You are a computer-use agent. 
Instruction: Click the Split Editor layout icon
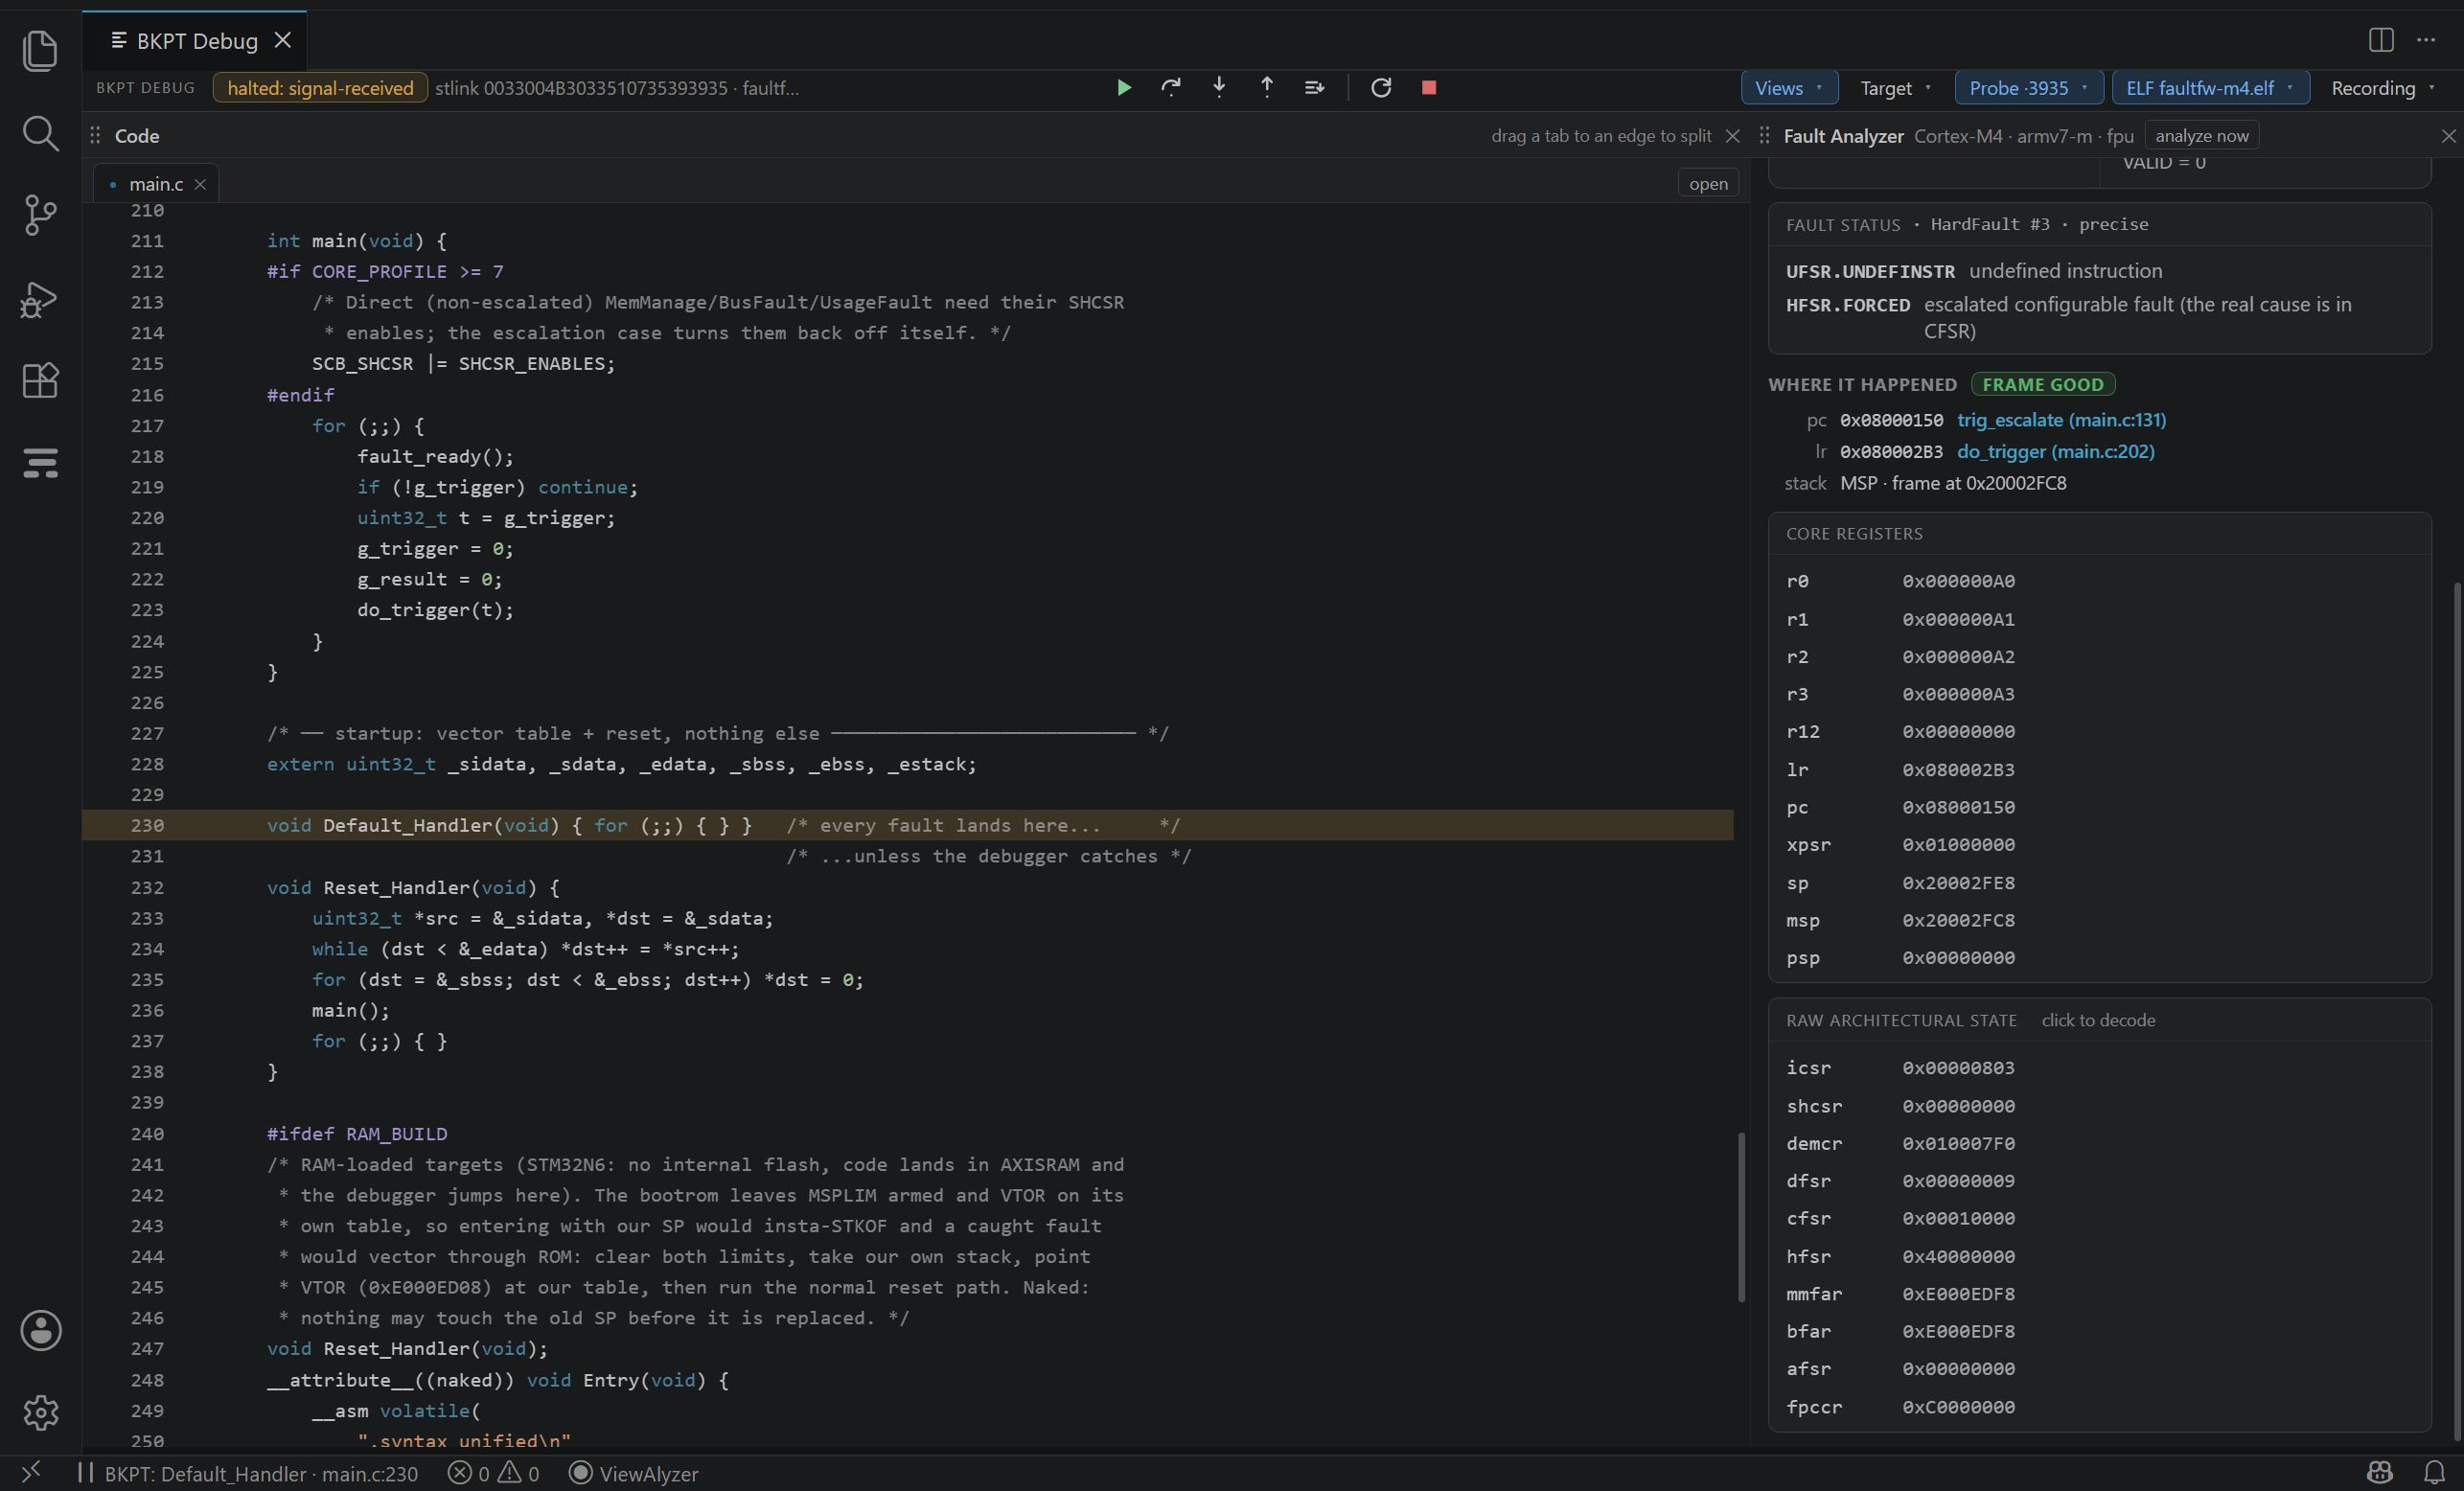[x=2381, y=40]
